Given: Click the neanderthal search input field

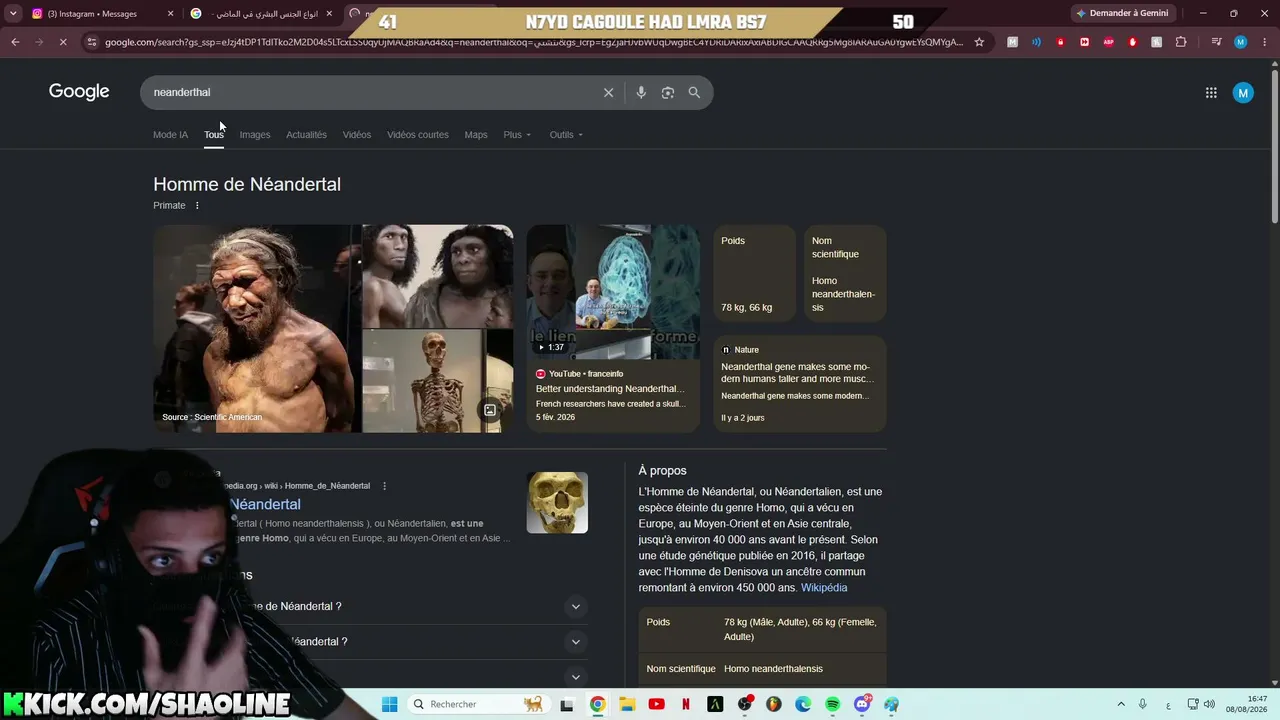Looking at the screenshot, I should coord(370,92).
